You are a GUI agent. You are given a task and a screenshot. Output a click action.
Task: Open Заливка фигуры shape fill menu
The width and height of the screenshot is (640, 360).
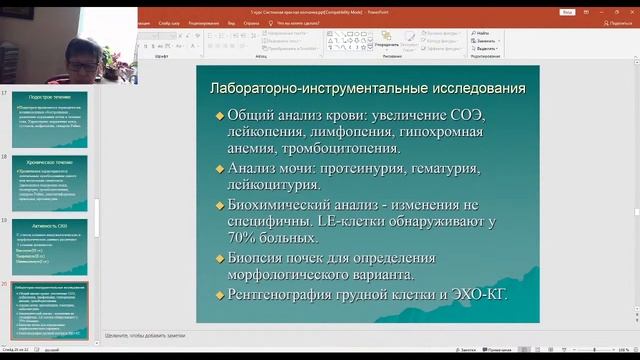click(440, 33)
